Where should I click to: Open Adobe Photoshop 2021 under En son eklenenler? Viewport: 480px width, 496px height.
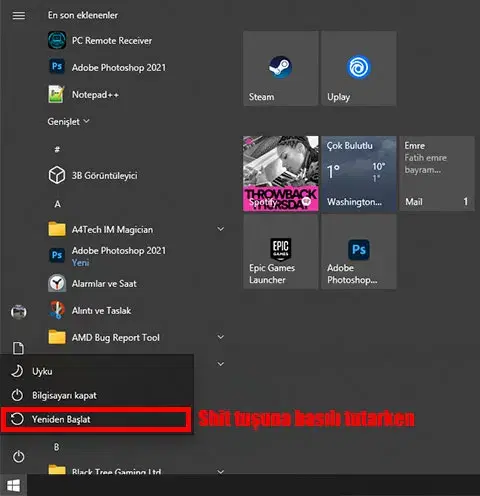(107, 67)
